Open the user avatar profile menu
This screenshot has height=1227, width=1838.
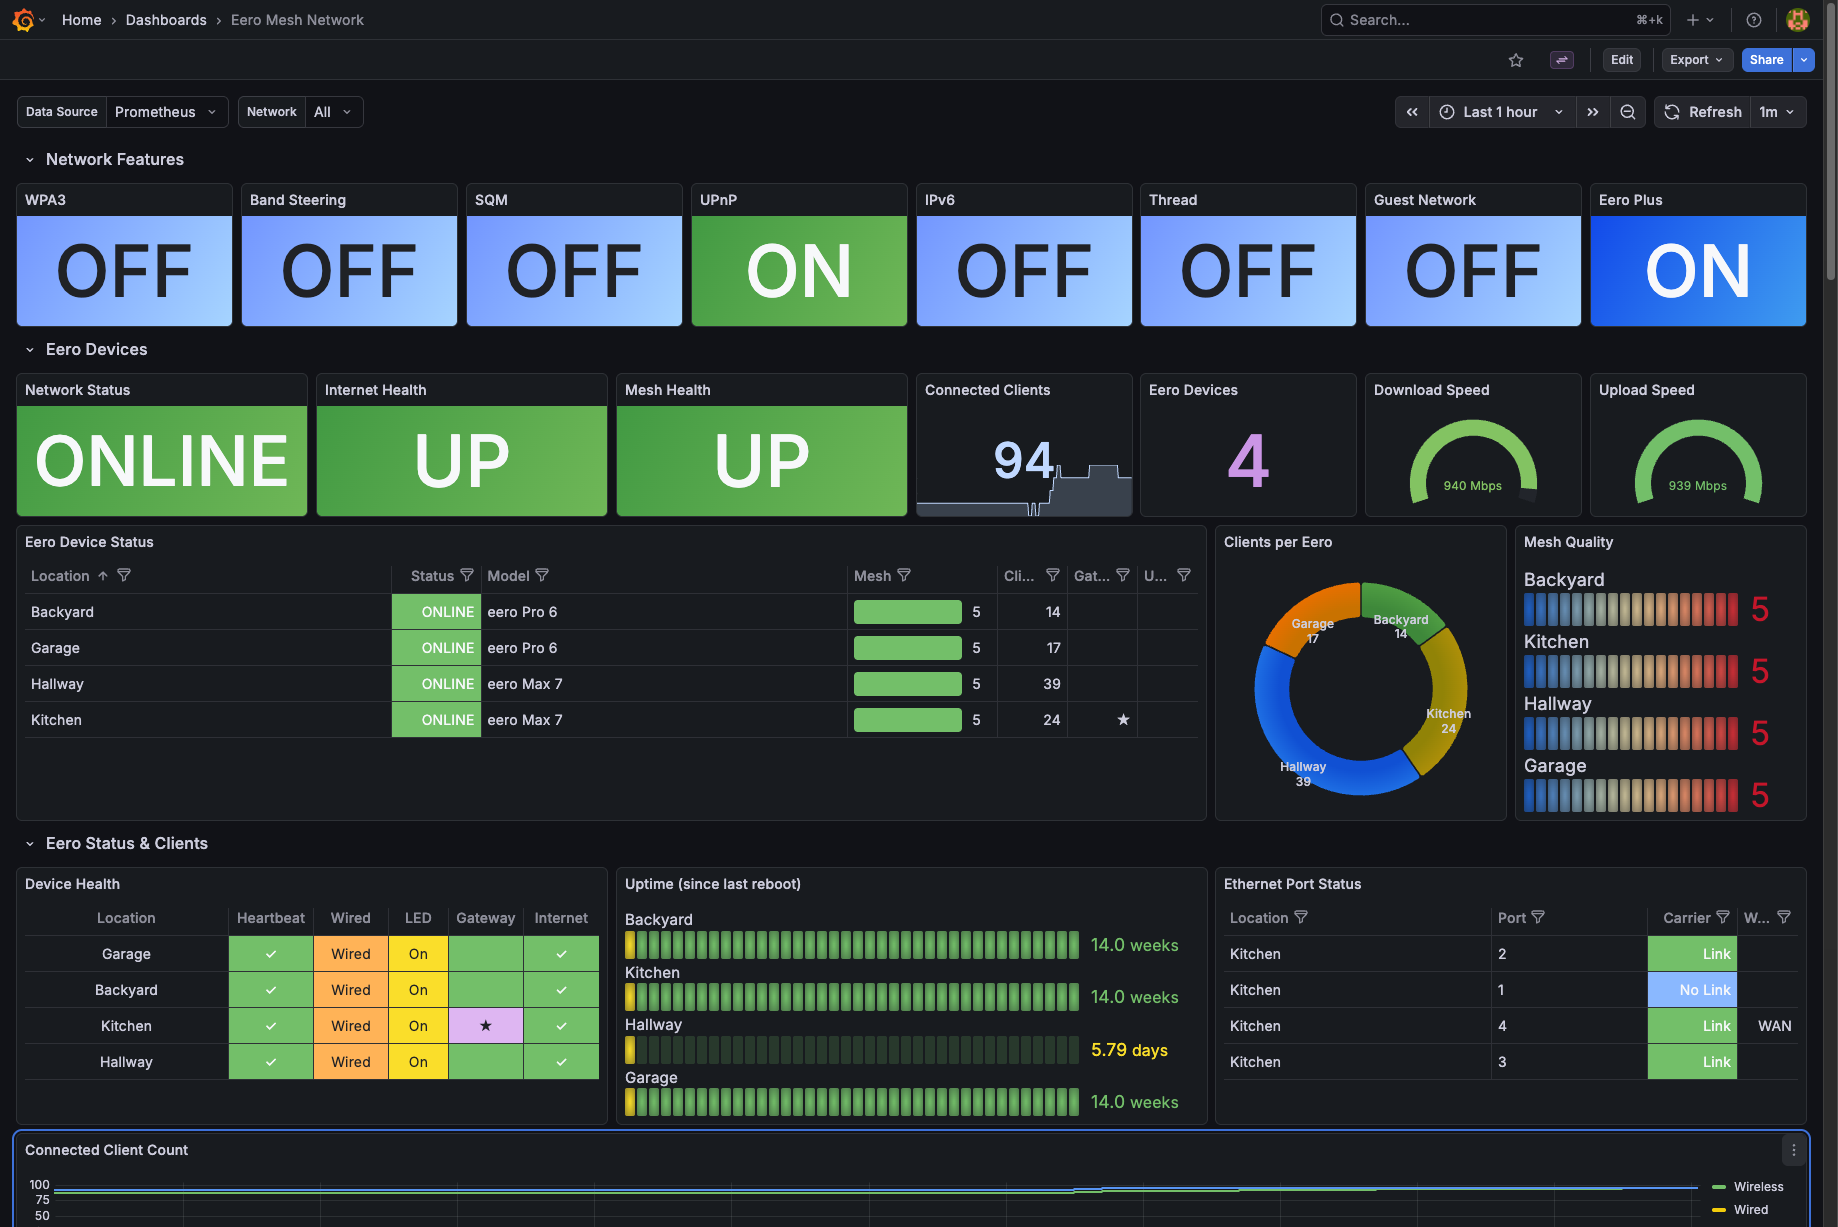[1798, 20]
